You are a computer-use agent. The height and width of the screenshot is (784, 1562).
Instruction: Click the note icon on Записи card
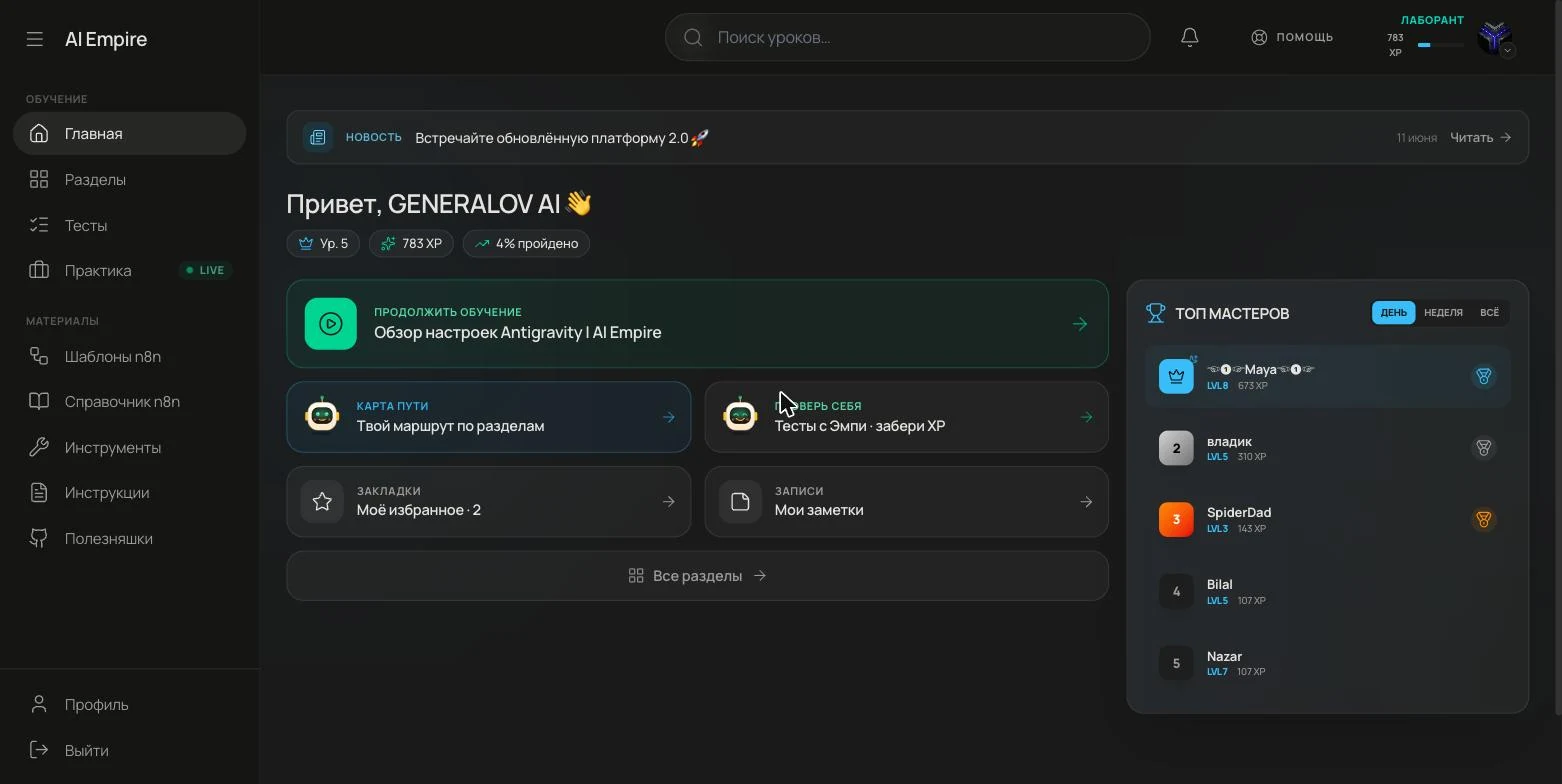740,501
